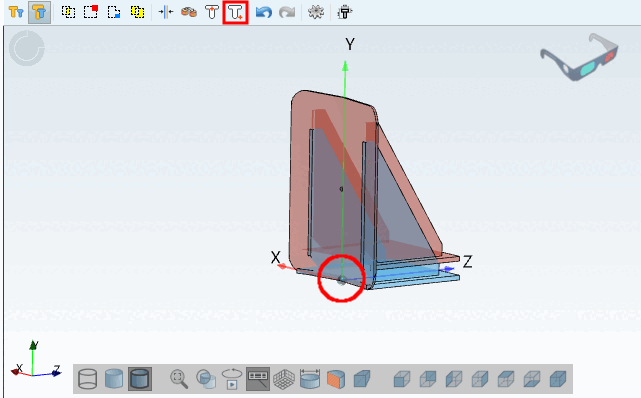Viewport: 641px width, 398px height.
Task: Click selection tool with red corner square
Action: [91, 12]
